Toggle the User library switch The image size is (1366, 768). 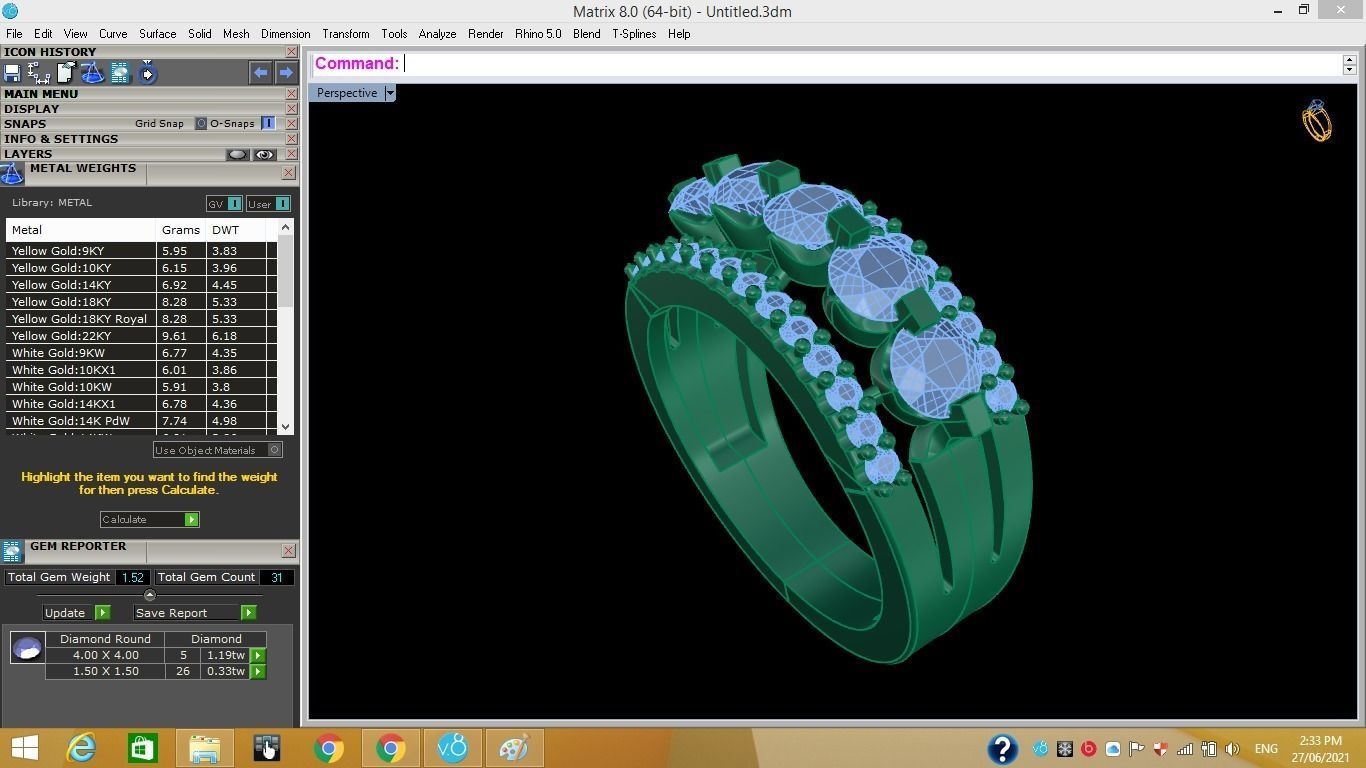tap(282, 204)
